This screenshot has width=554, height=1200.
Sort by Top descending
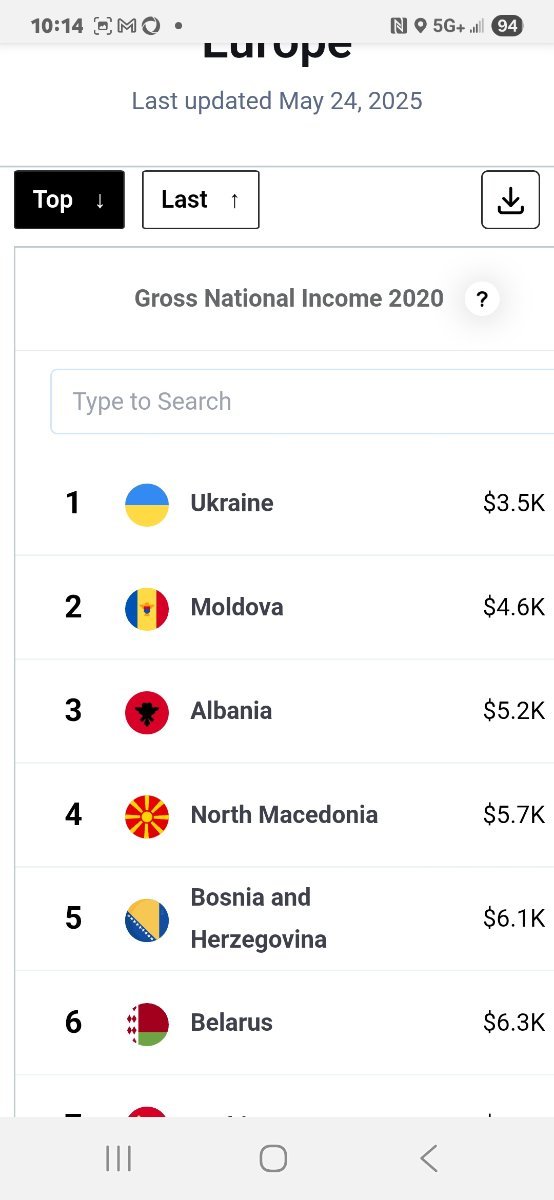[69, 199]
